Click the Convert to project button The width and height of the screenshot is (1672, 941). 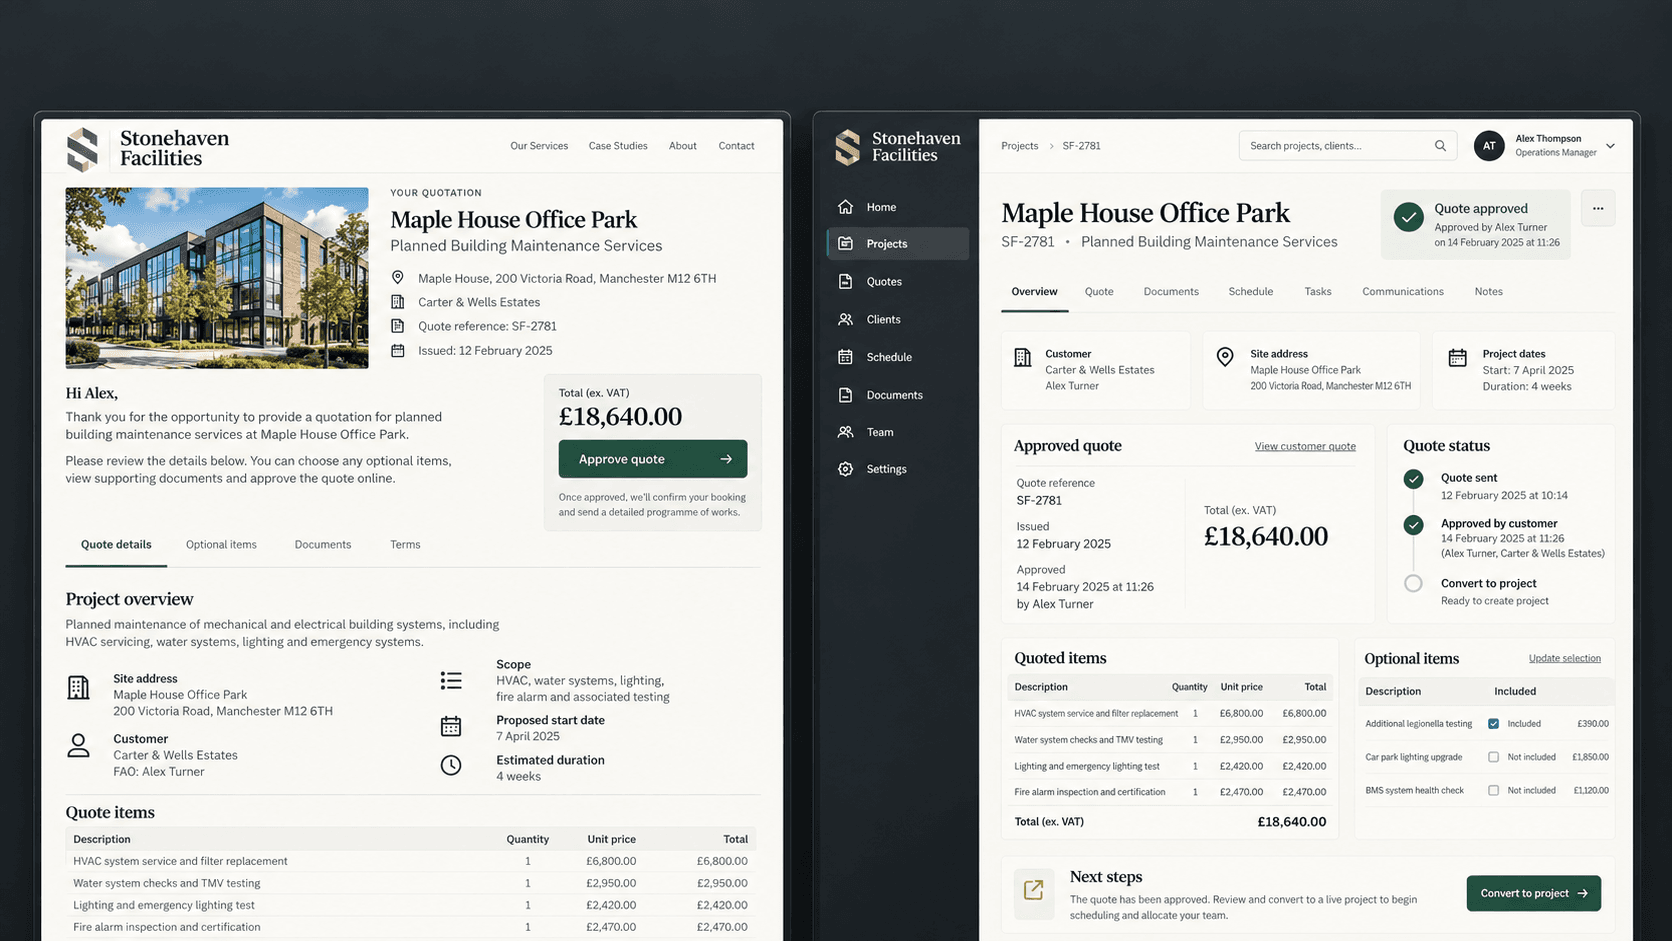pyautogui.click(x=1534, y=894)
